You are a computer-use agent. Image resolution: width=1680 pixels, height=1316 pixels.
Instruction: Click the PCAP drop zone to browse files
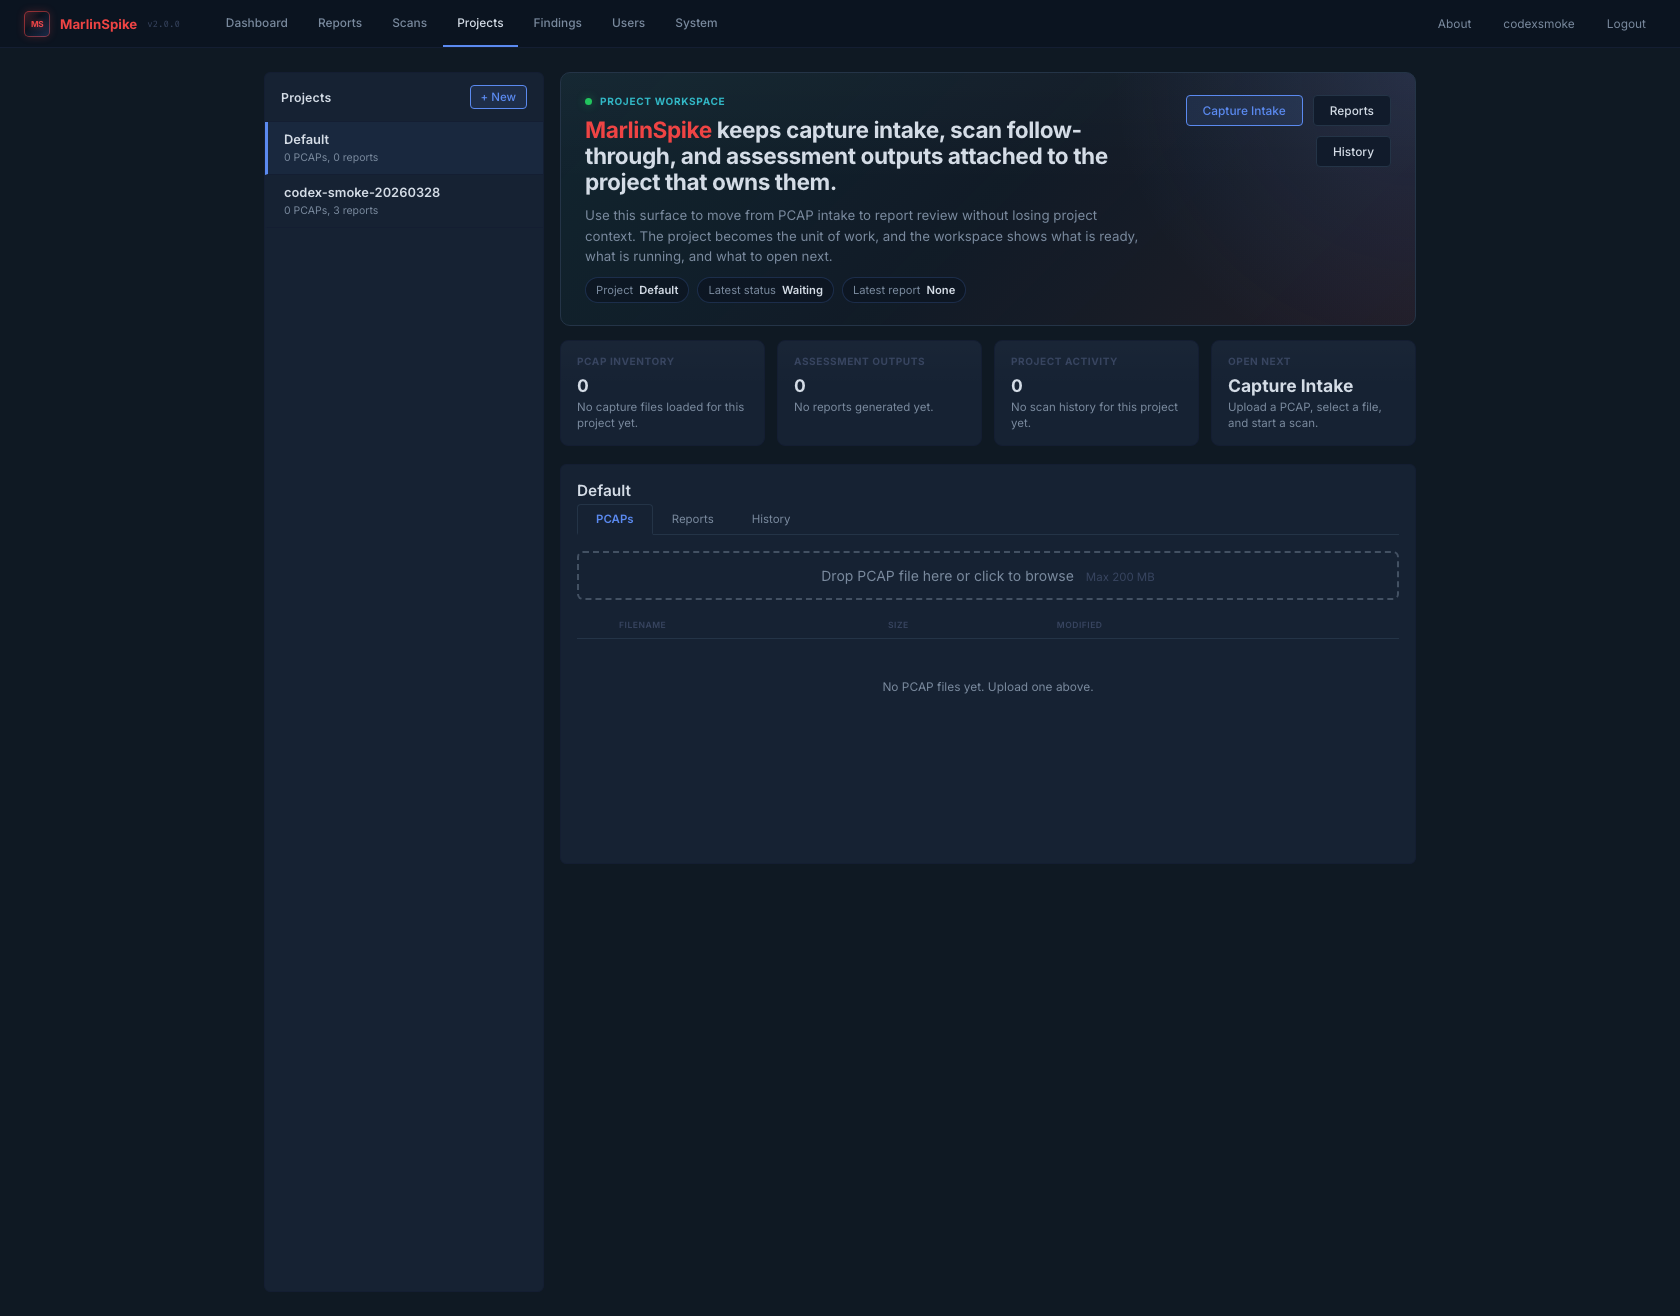pos(988,576)
